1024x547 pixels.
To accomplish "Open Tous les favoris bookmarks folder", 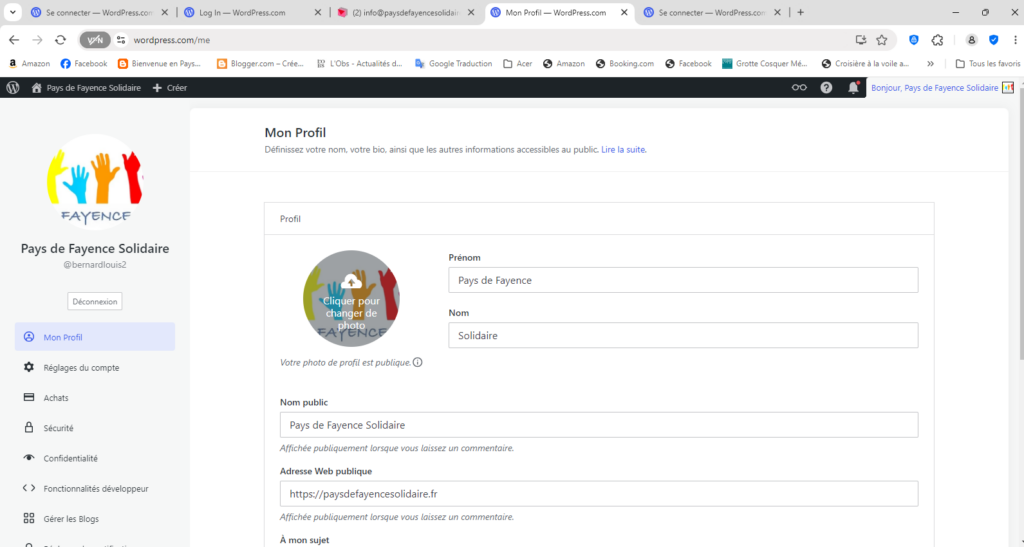I will pos(987,64).
